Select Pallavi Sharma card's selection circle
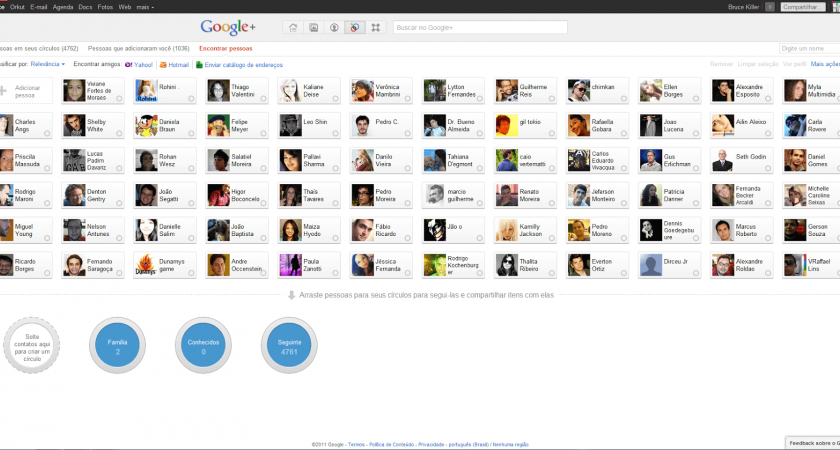The width and height of the screenshot is (840, 450). [x=335, y=168]
